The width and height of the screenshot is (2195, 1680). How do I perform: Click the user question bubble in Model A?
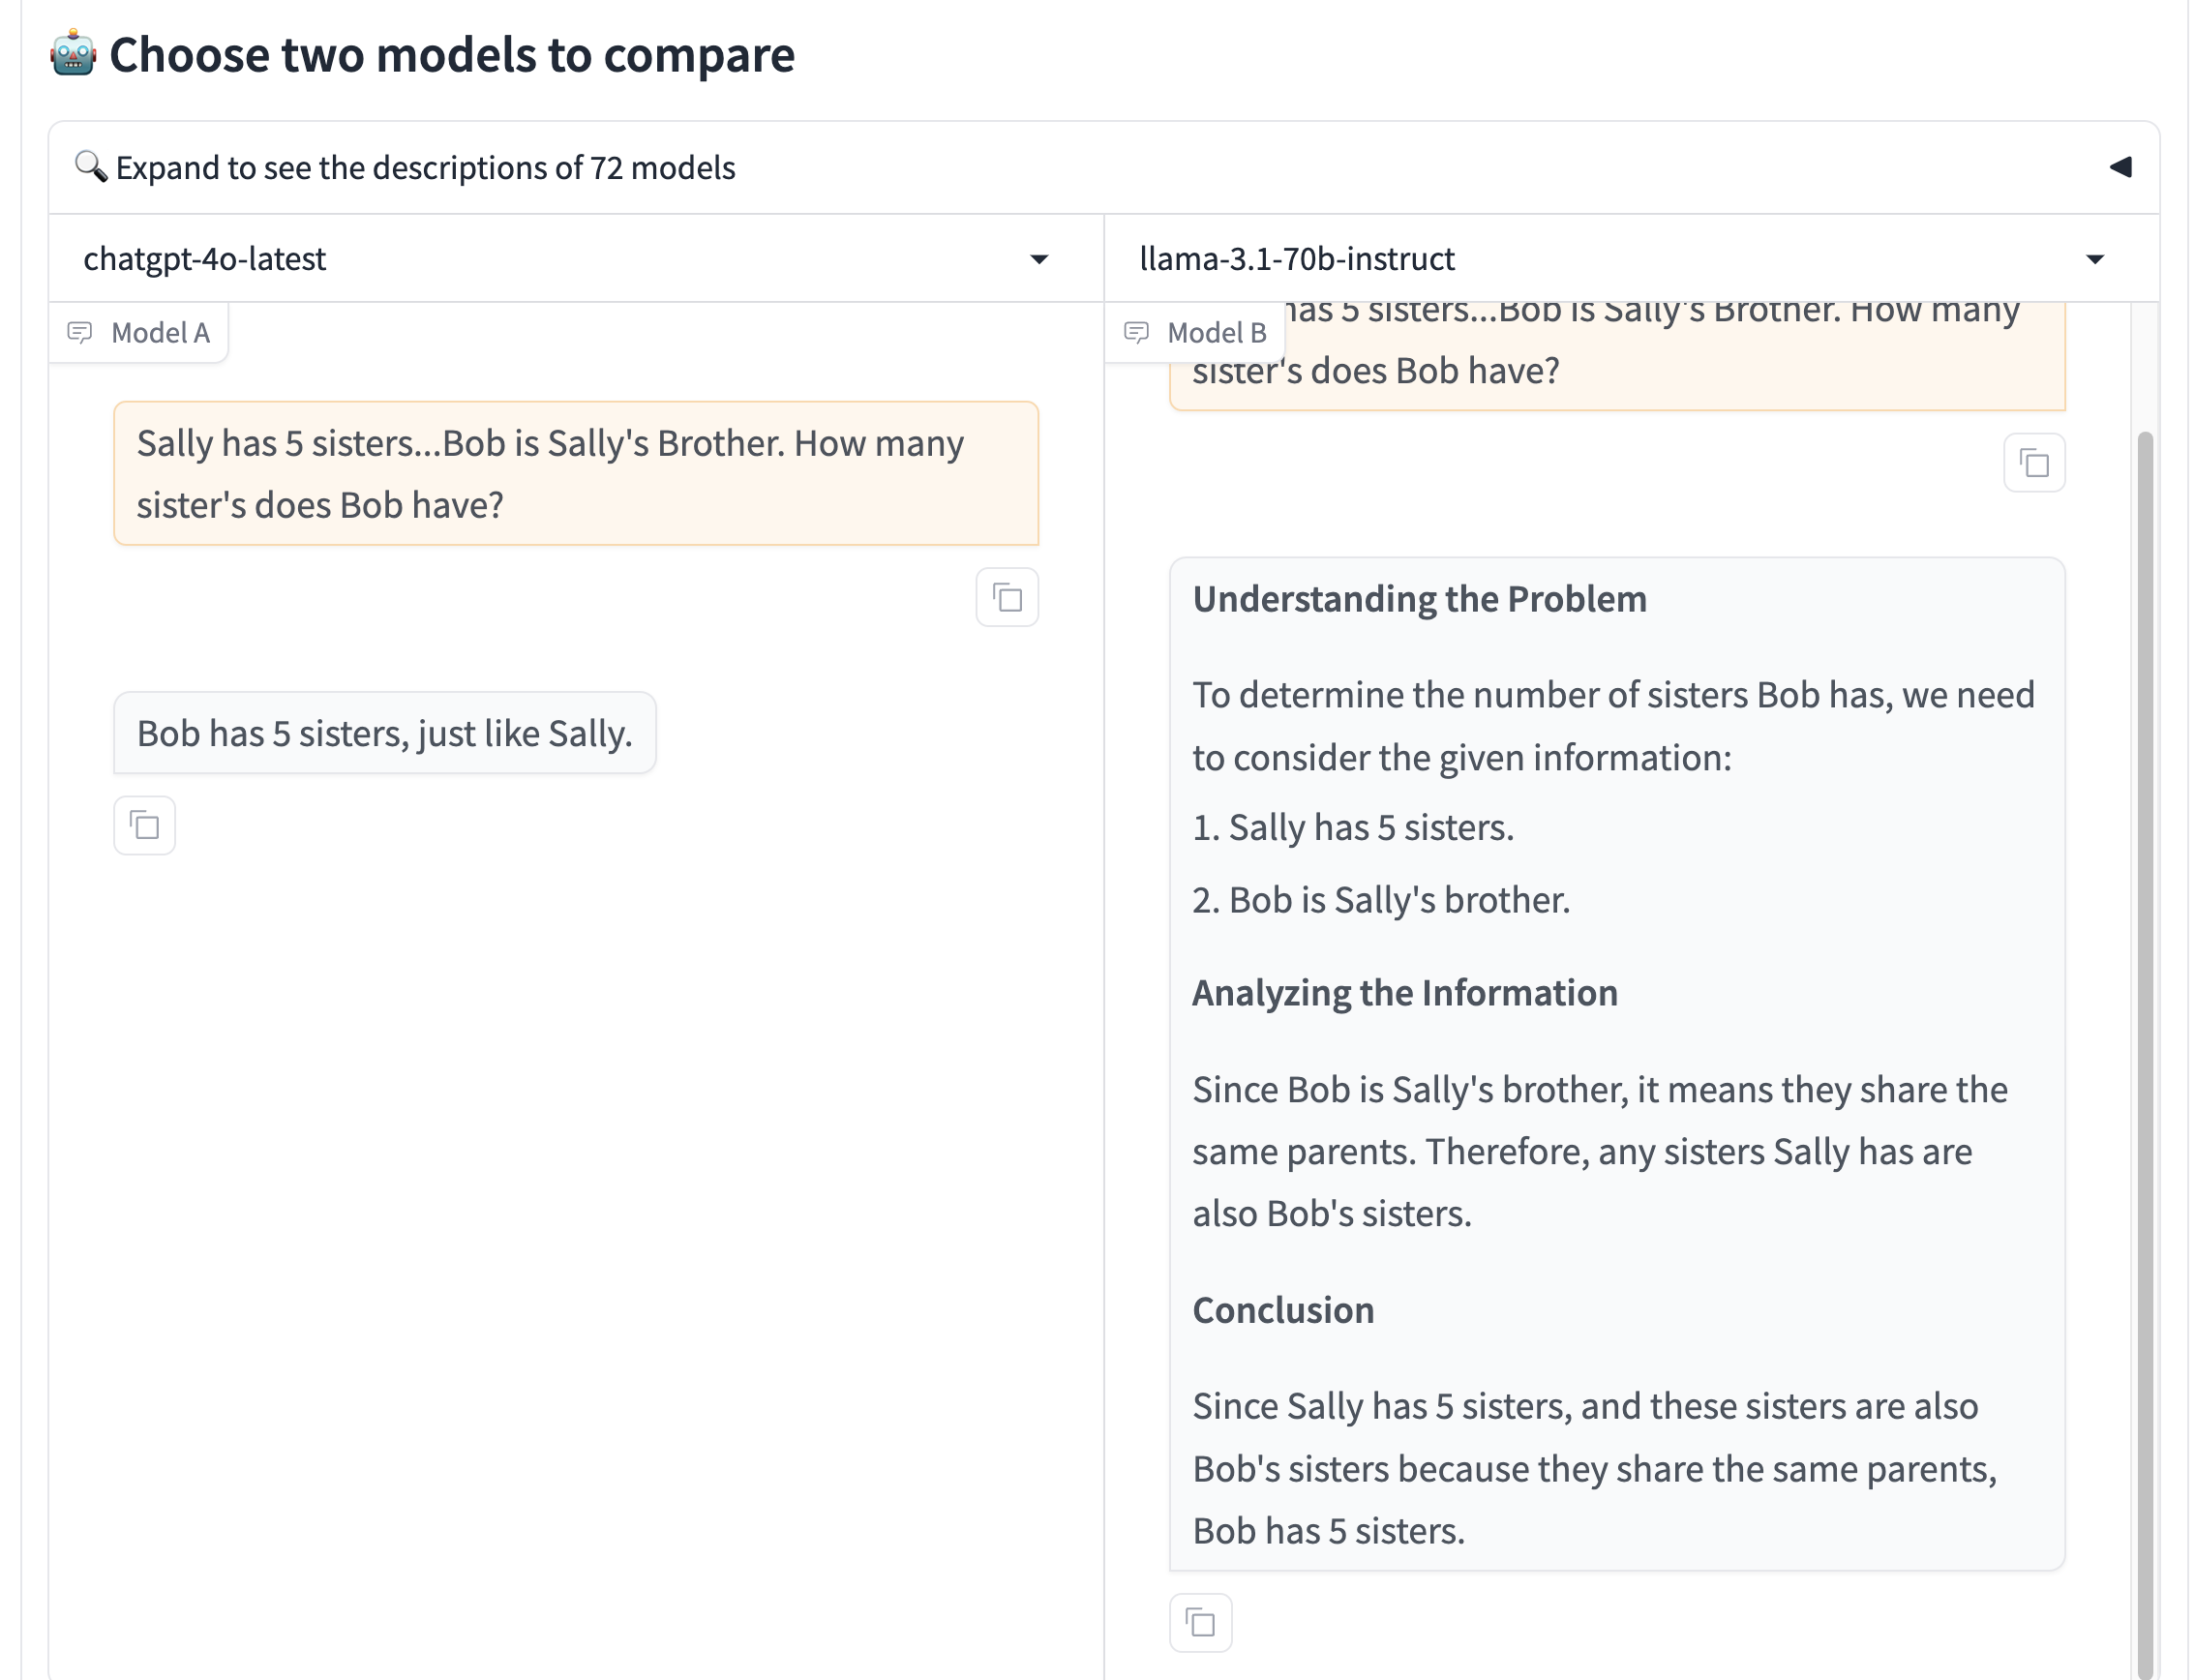click(575, 473)
